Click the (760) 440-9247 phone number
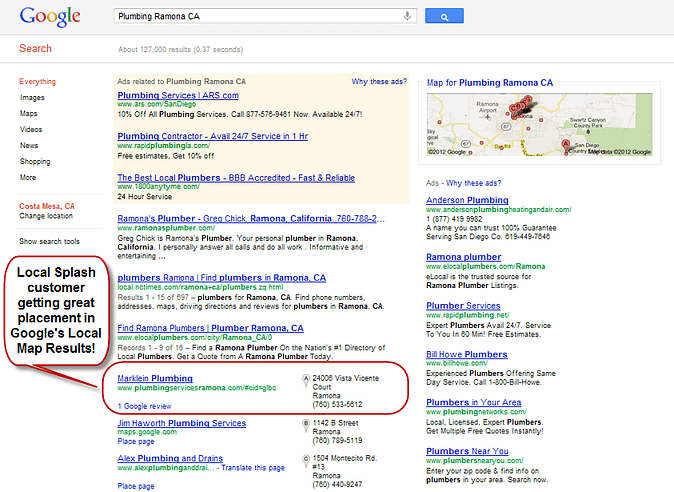Viewport: 674px width, 492px height. tap(337, 485)
